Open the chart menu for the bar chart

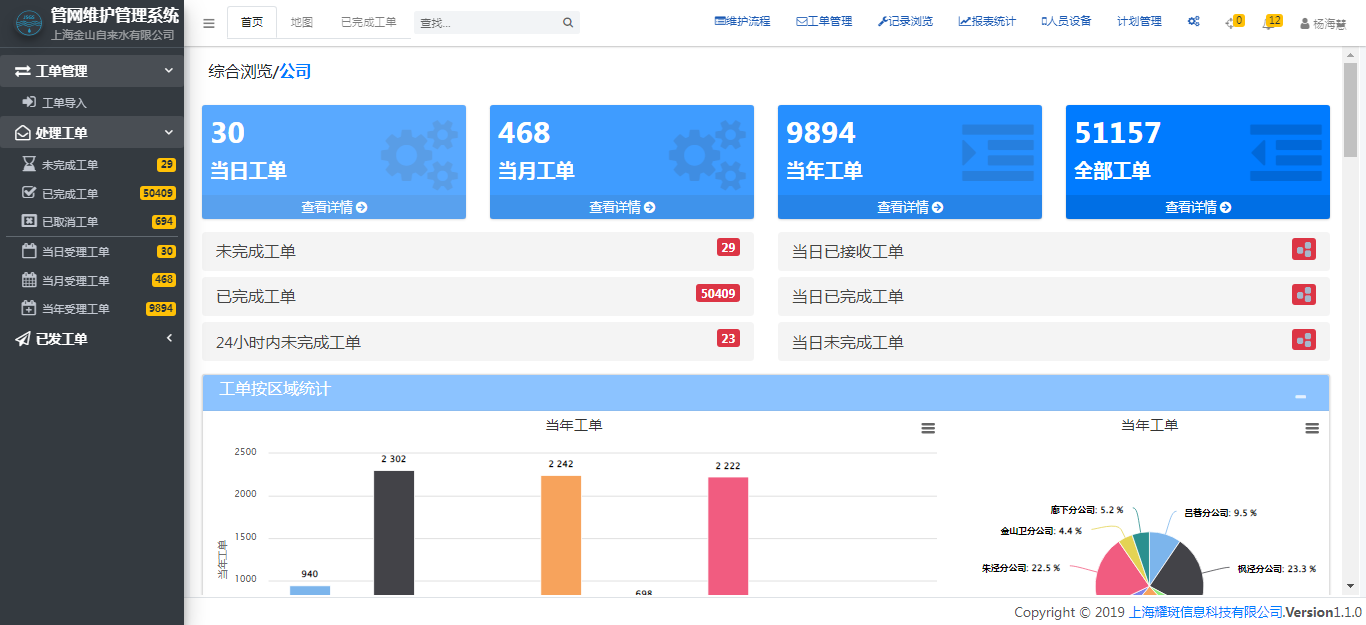[x=928, y=428]
